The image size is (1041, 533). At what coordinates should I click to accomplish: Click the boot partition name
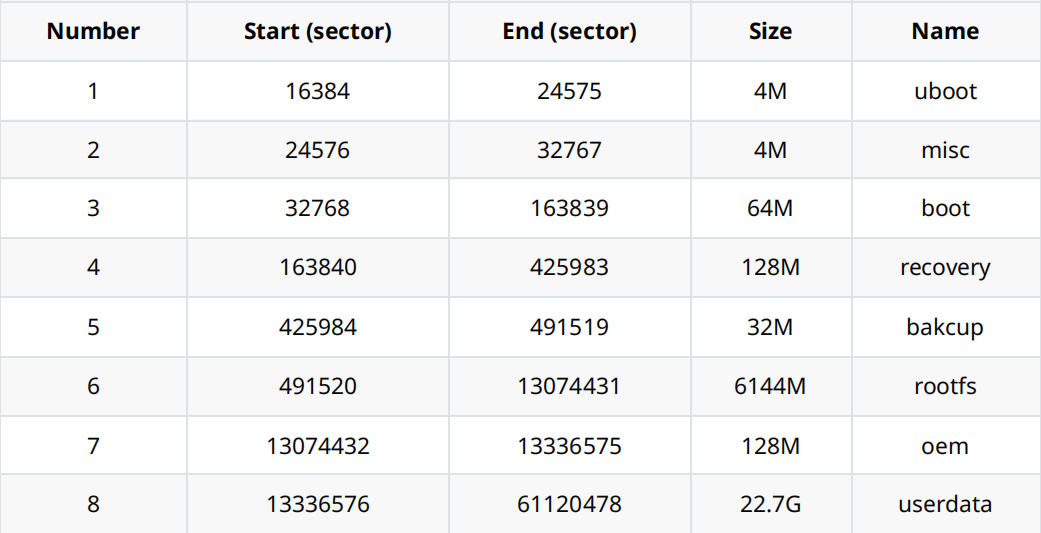pos(945,208)
